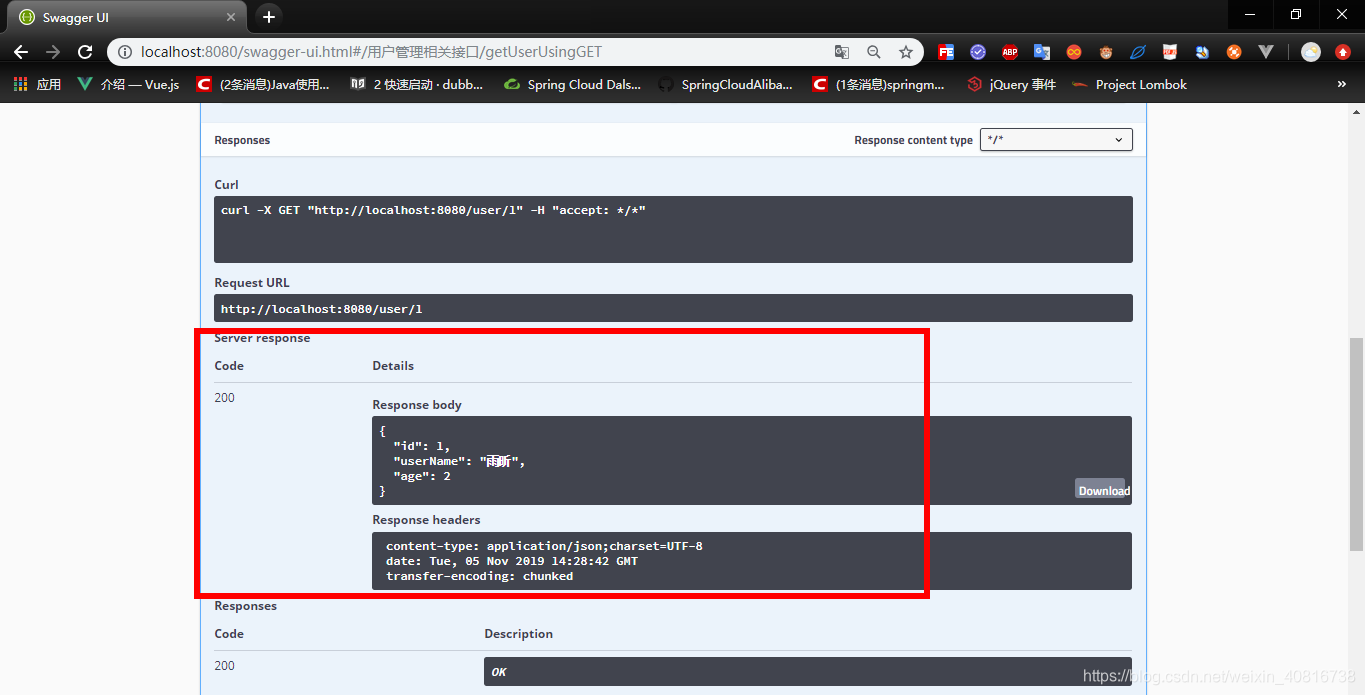Click the OK description for code 200

click(498, 672)
